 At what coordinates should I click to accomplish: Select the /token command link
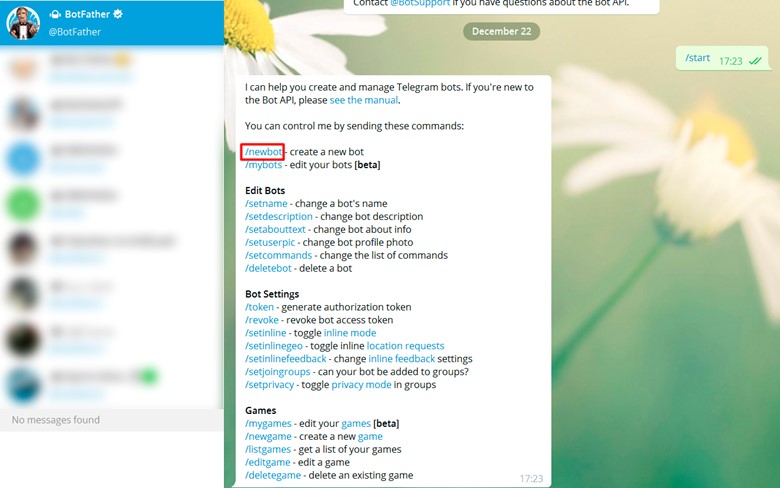pyautogui.click(x=259, y=307)
